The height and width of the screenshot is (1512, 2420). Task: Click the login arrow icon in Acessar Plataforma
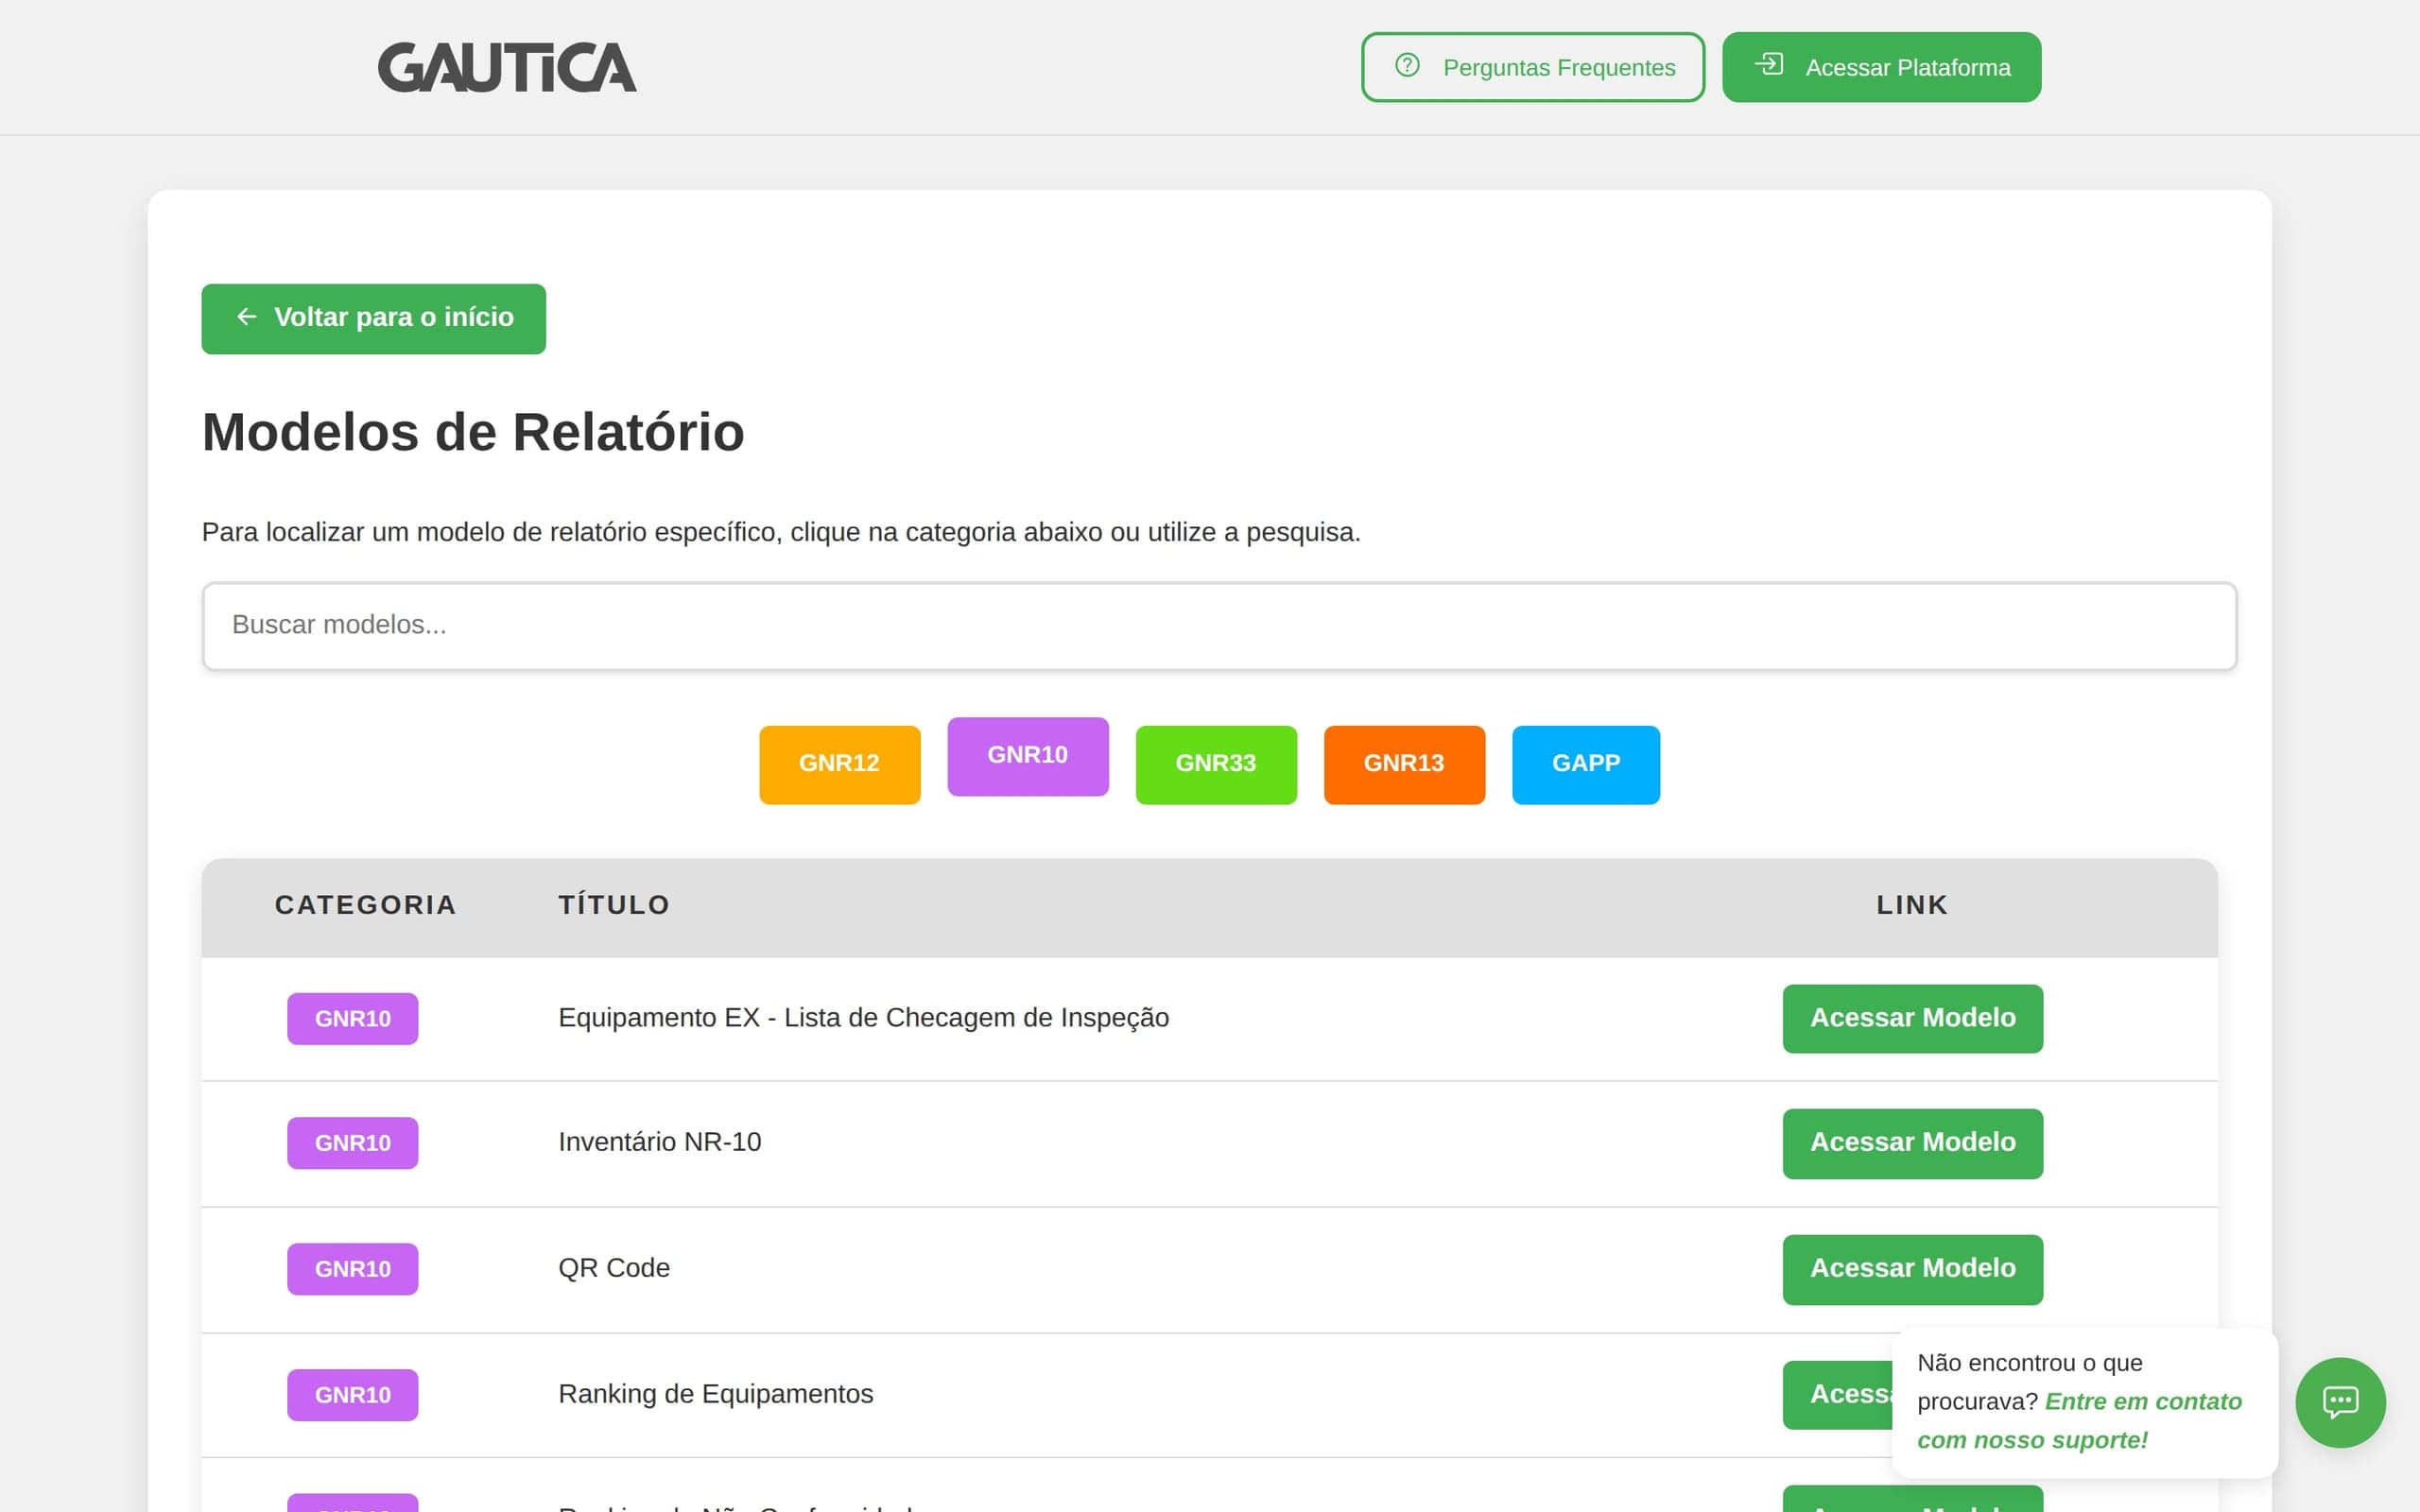click(x=1769, y=64)
